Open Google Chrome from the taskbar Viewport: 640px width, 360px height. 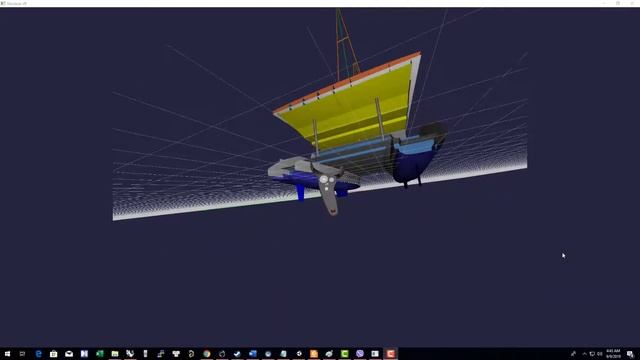[x=207, y=353]
